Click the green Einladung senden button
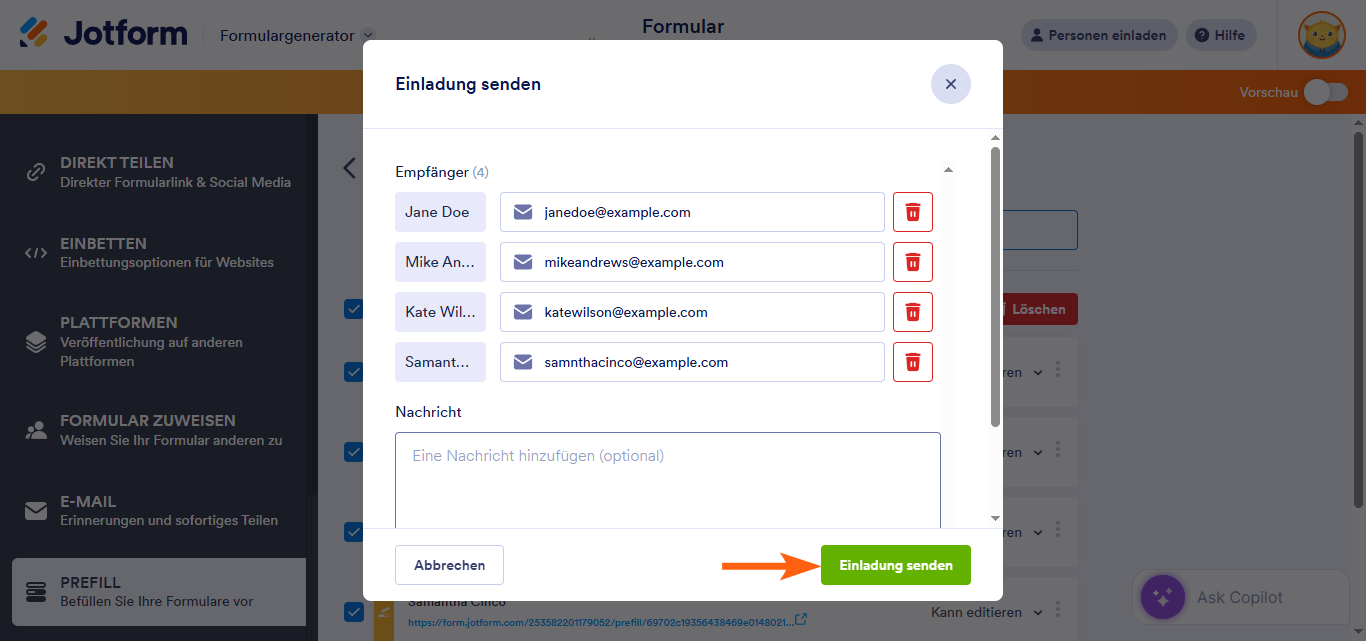This screenshot has height=641, width=1366. pyautogui.click(x=895, y=565)
